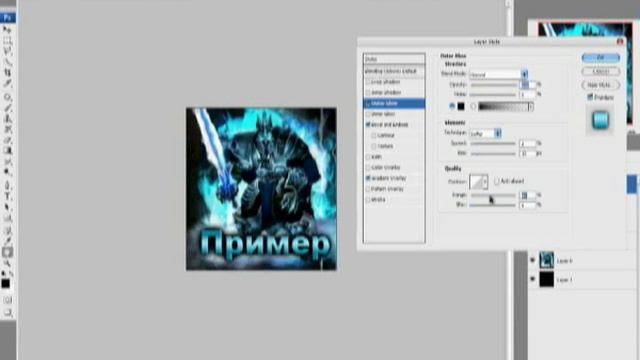Open the Styles section in list
The height and width of the screenshot is (360, 640).
click(394, 59)
